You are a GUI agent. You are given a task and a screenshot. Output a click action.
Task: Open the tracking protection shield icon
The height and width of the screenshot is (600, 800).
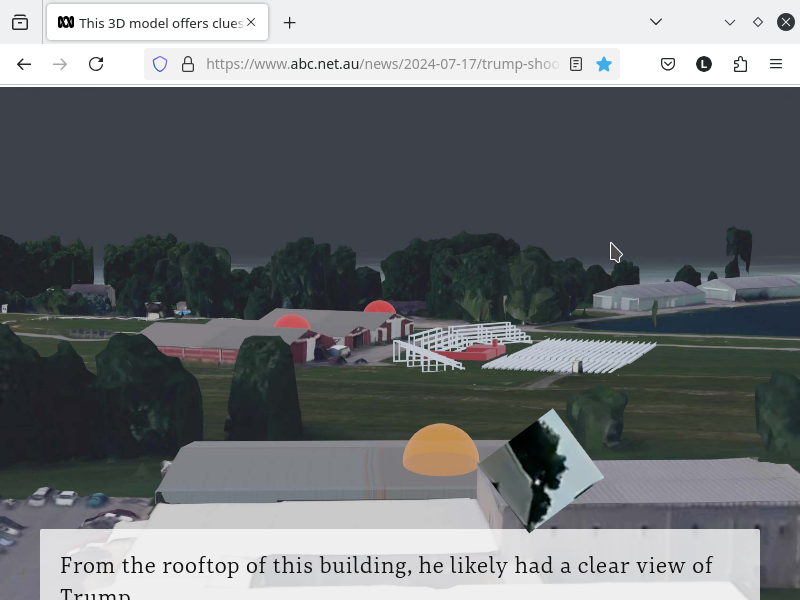click(x=160, y=64)
